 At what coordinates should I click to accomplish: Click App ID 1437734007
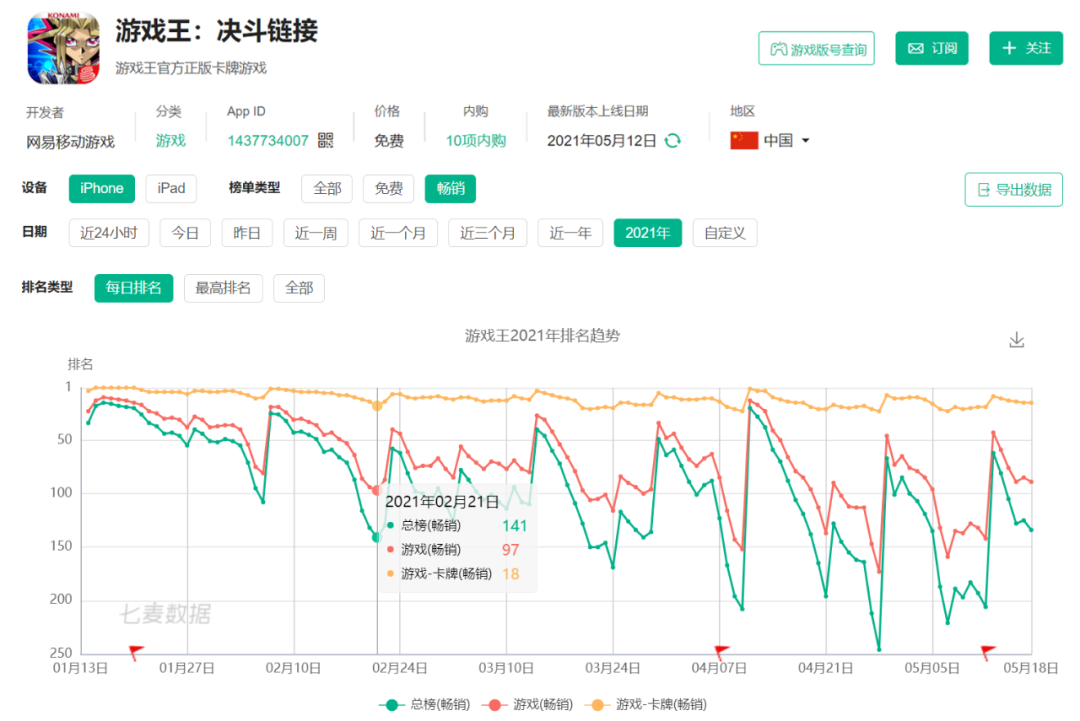(x=268, y=140)
